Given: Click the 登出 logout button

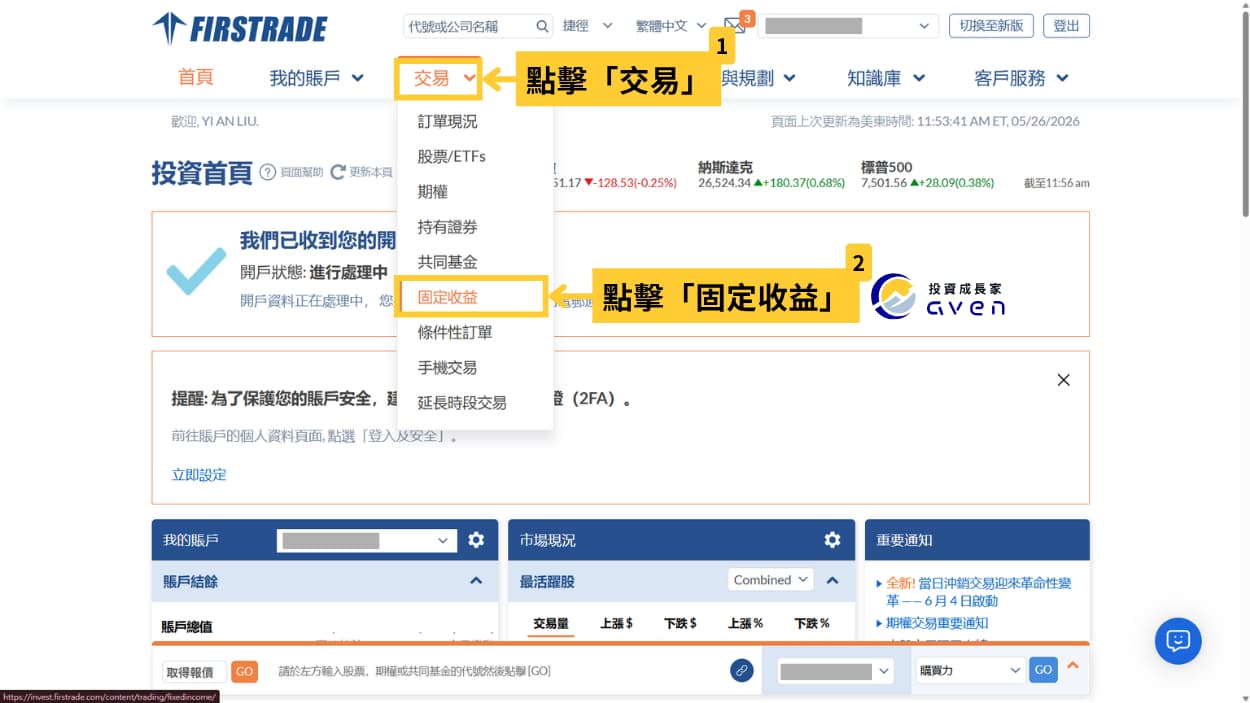Looking at the screenshot, I should [1066, 26].
